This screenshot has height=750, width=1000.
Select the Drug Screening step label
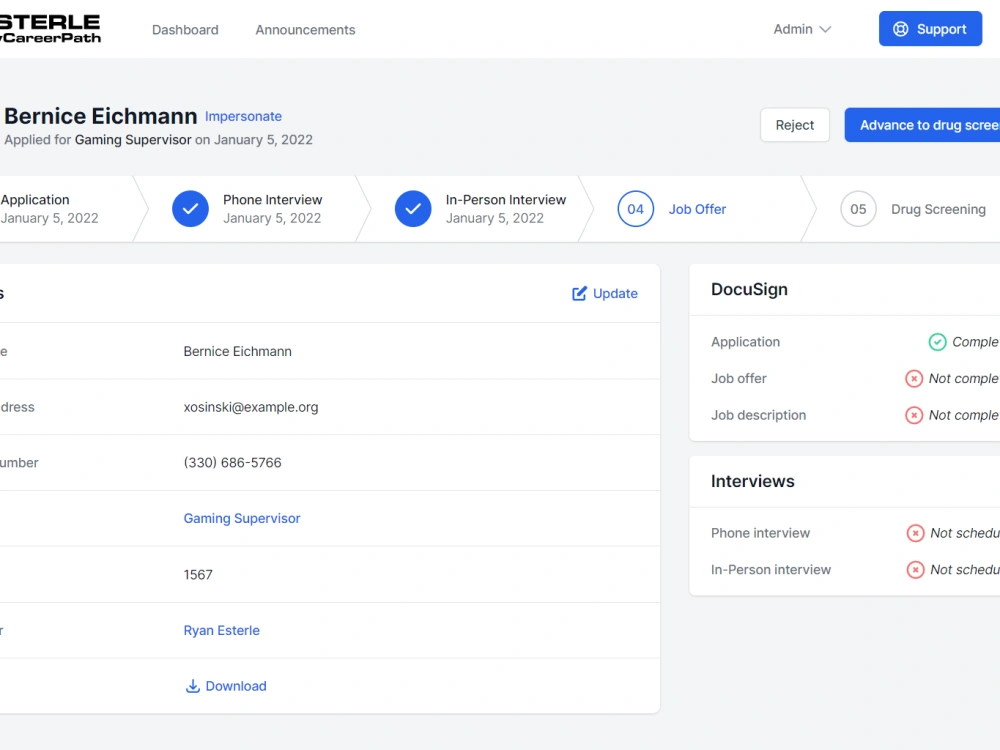pyautogui.click(x=938, y=209)
